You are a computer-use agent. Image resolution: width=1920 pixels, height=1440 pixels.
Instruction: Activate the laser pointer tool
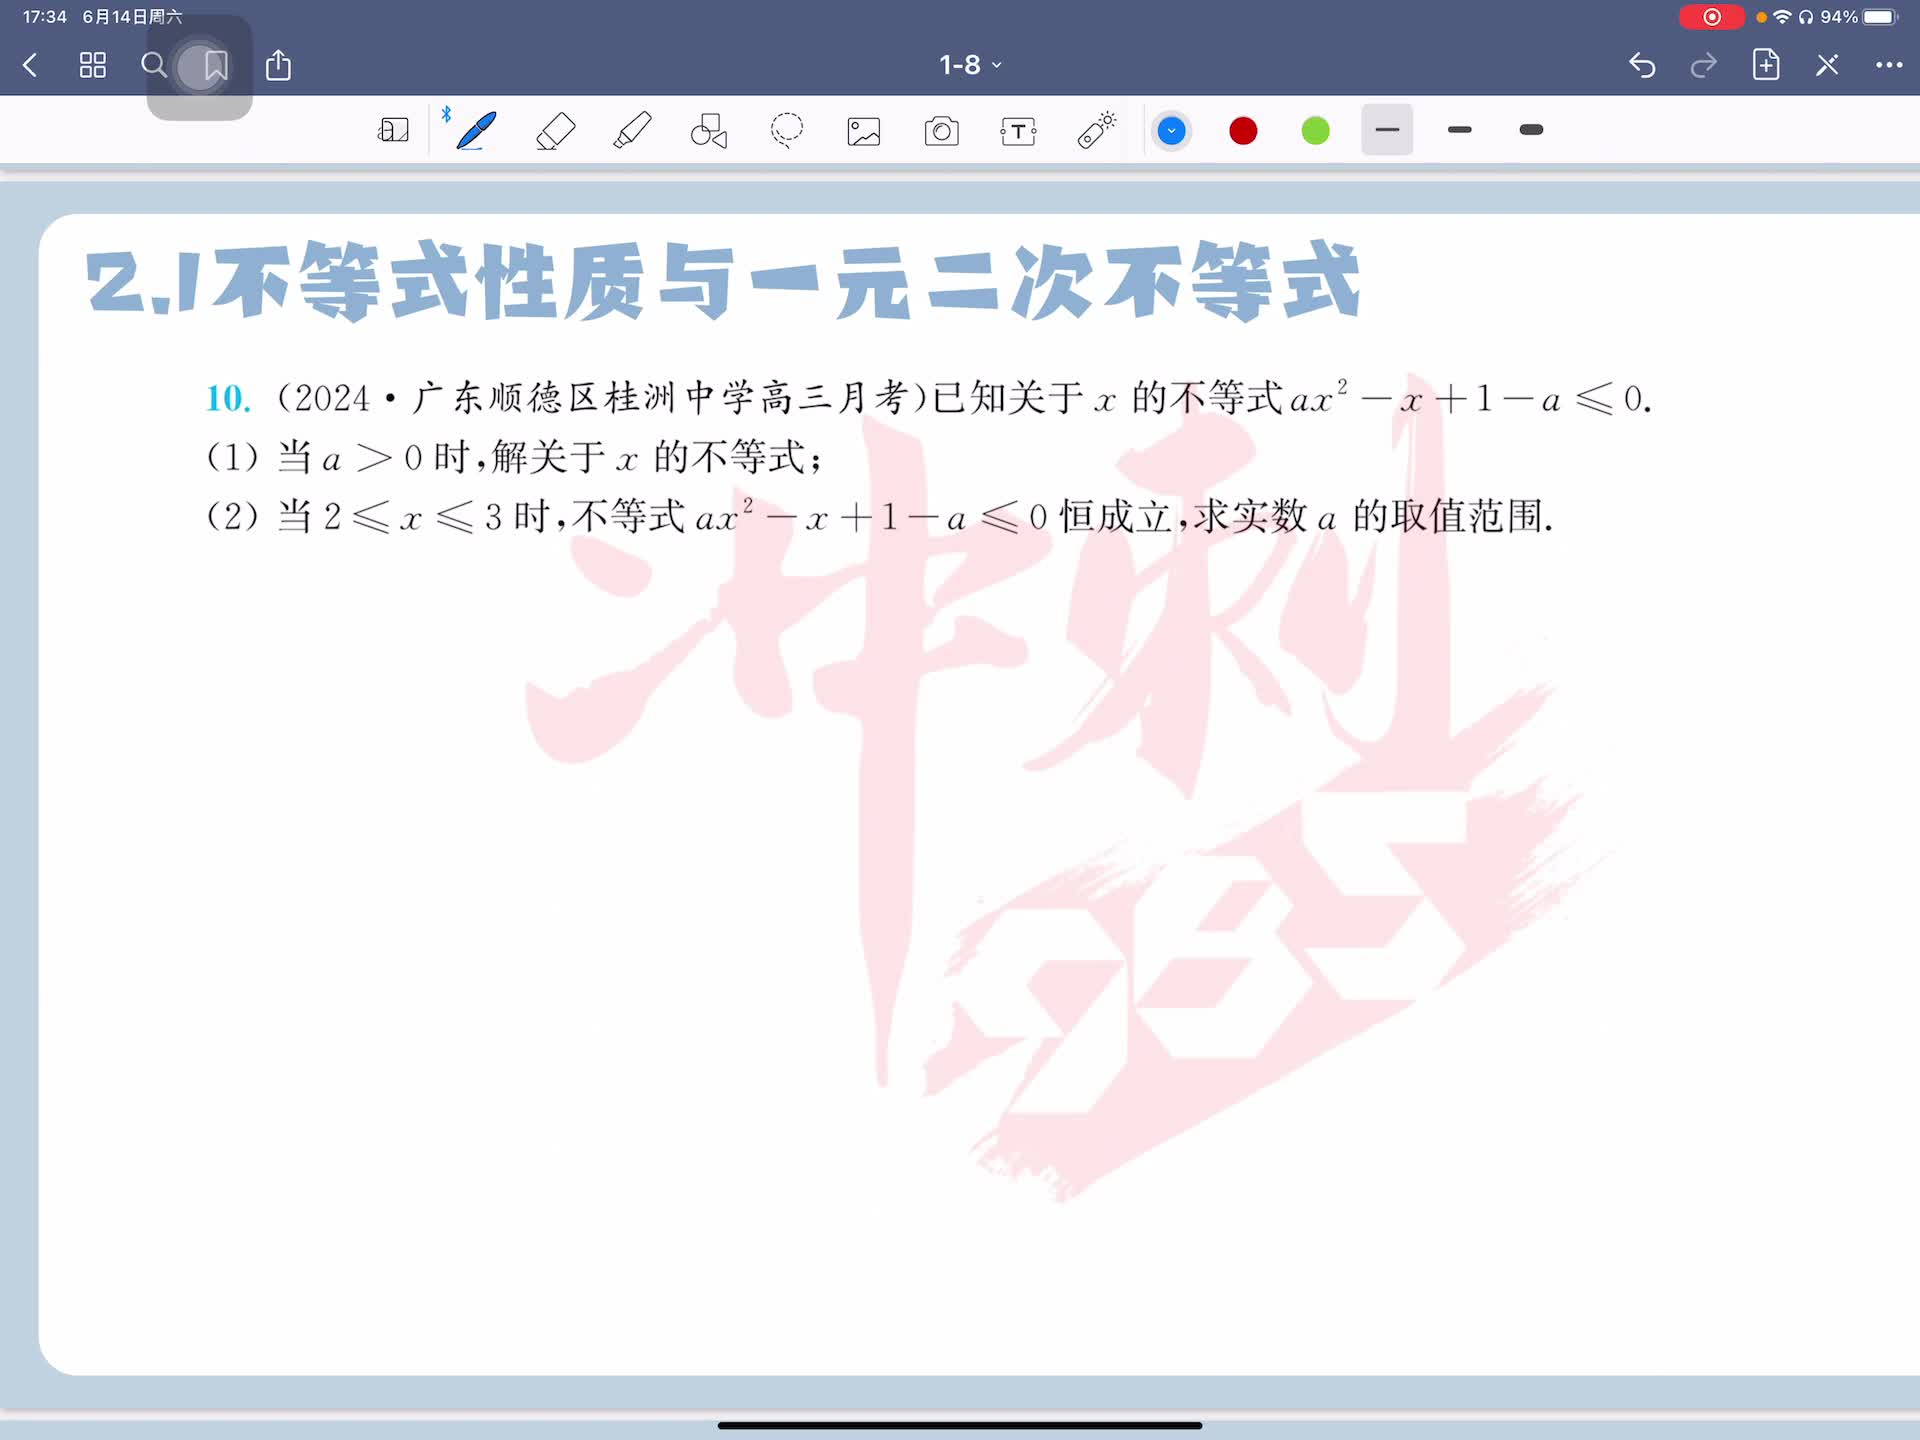point(1096,131)
